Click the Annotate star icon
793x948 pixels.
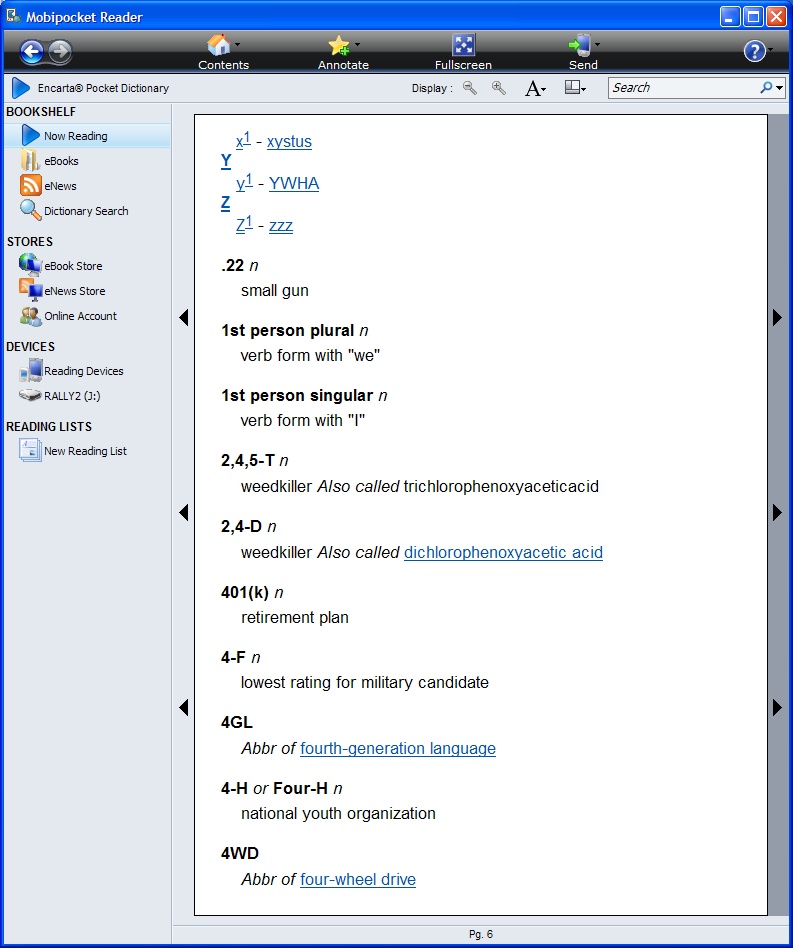pyautogui.click(x=338, y=45)
